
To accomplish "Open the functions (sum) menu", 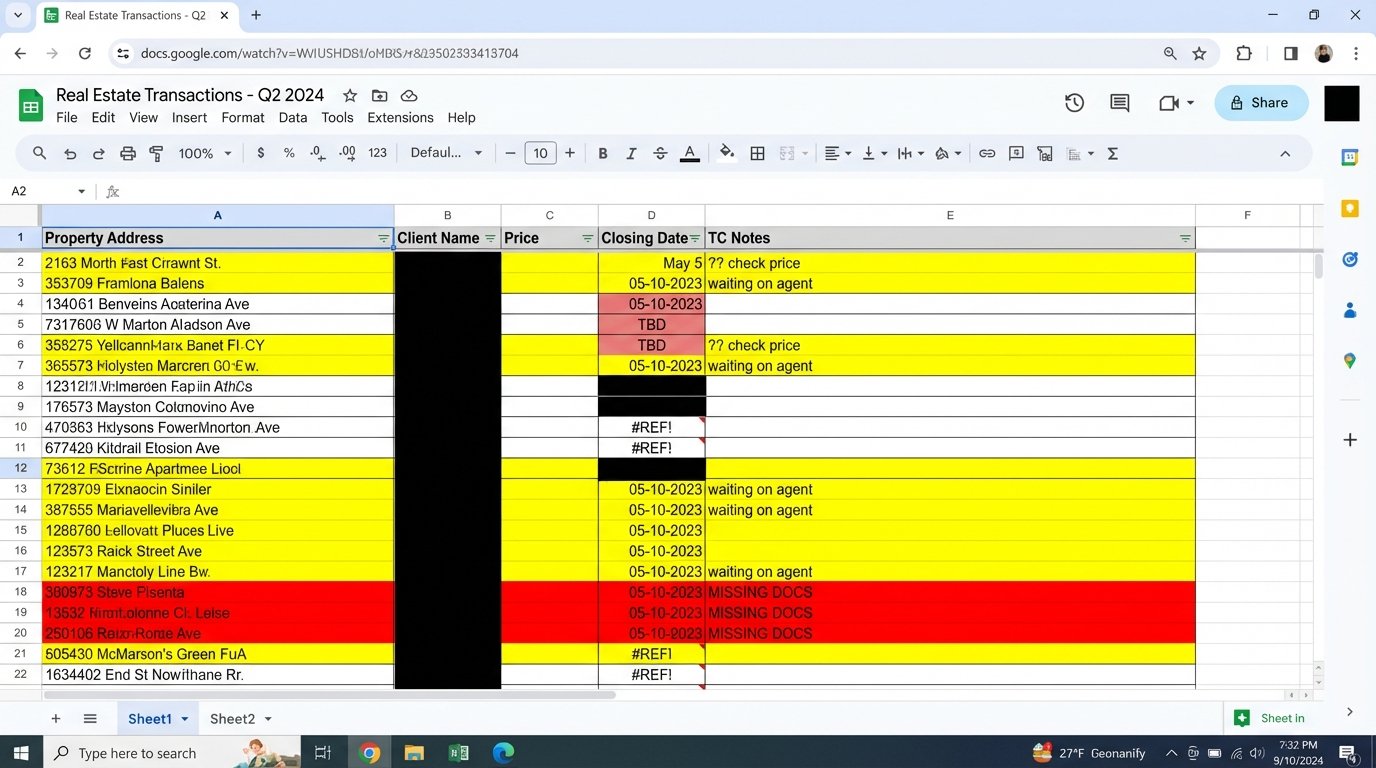I will click(1112, 153).
